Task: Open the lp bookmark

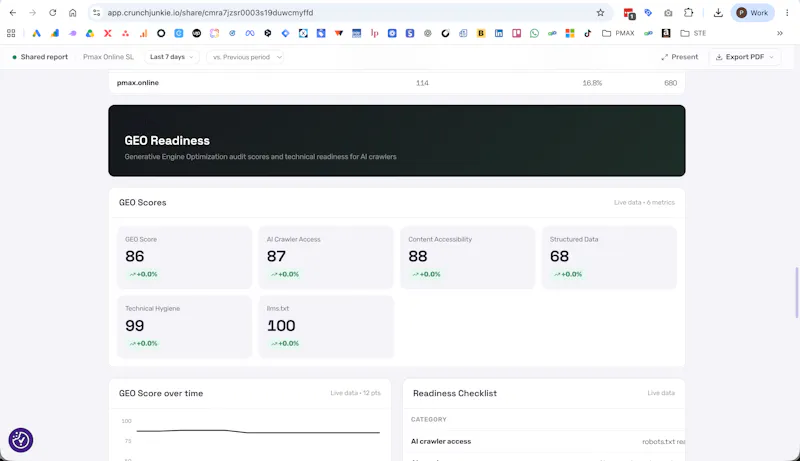Action: tap(374, 33)
